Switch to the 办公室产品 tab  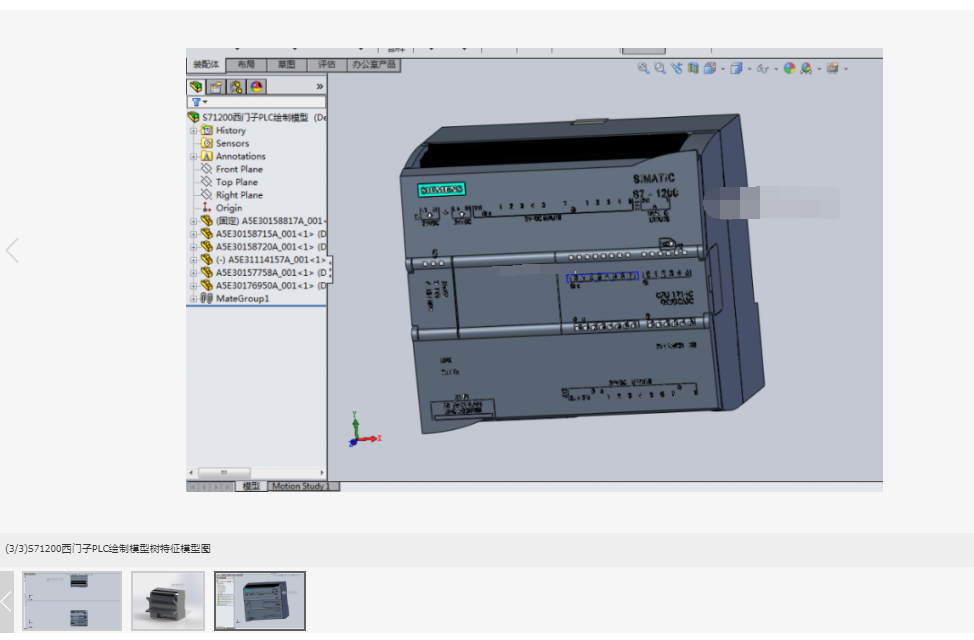[x=374, y=65]
